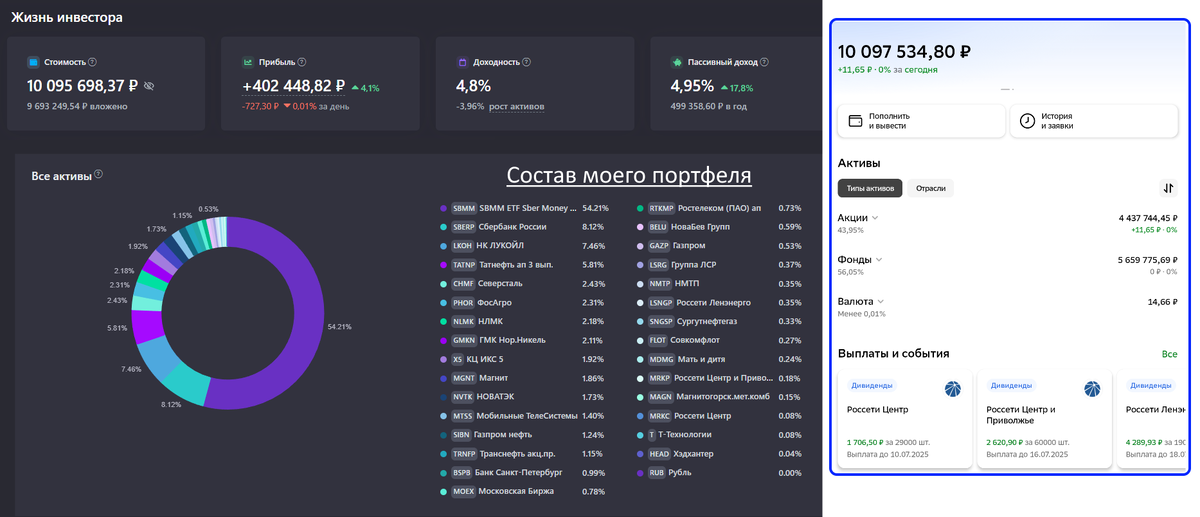This screenshot has width=1200, height=517.
Task: Click the purple calendar icon beside Доходность
Action: click(462, 62)
